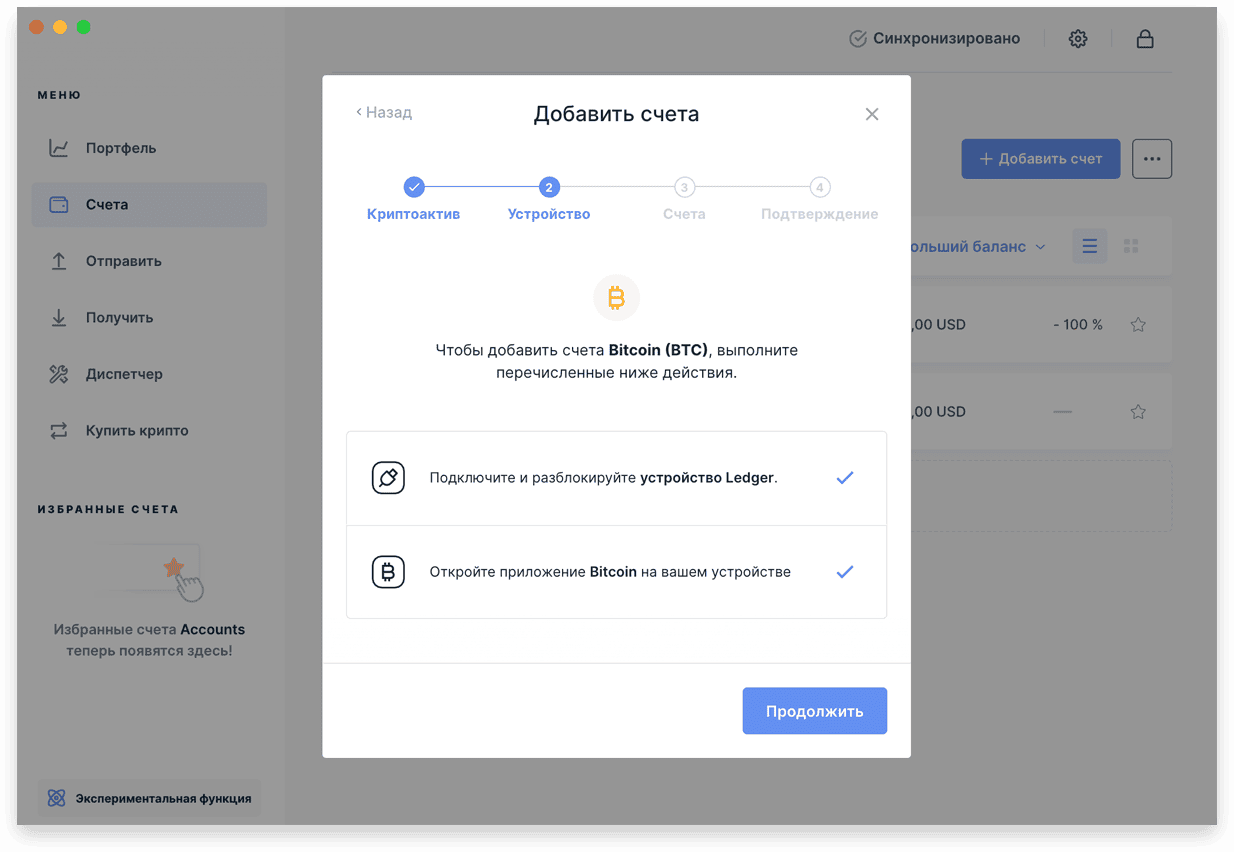Click the macOS yellow minimize button
Image resolution: width=1234 pixels, height=852 pixels.
60,27
